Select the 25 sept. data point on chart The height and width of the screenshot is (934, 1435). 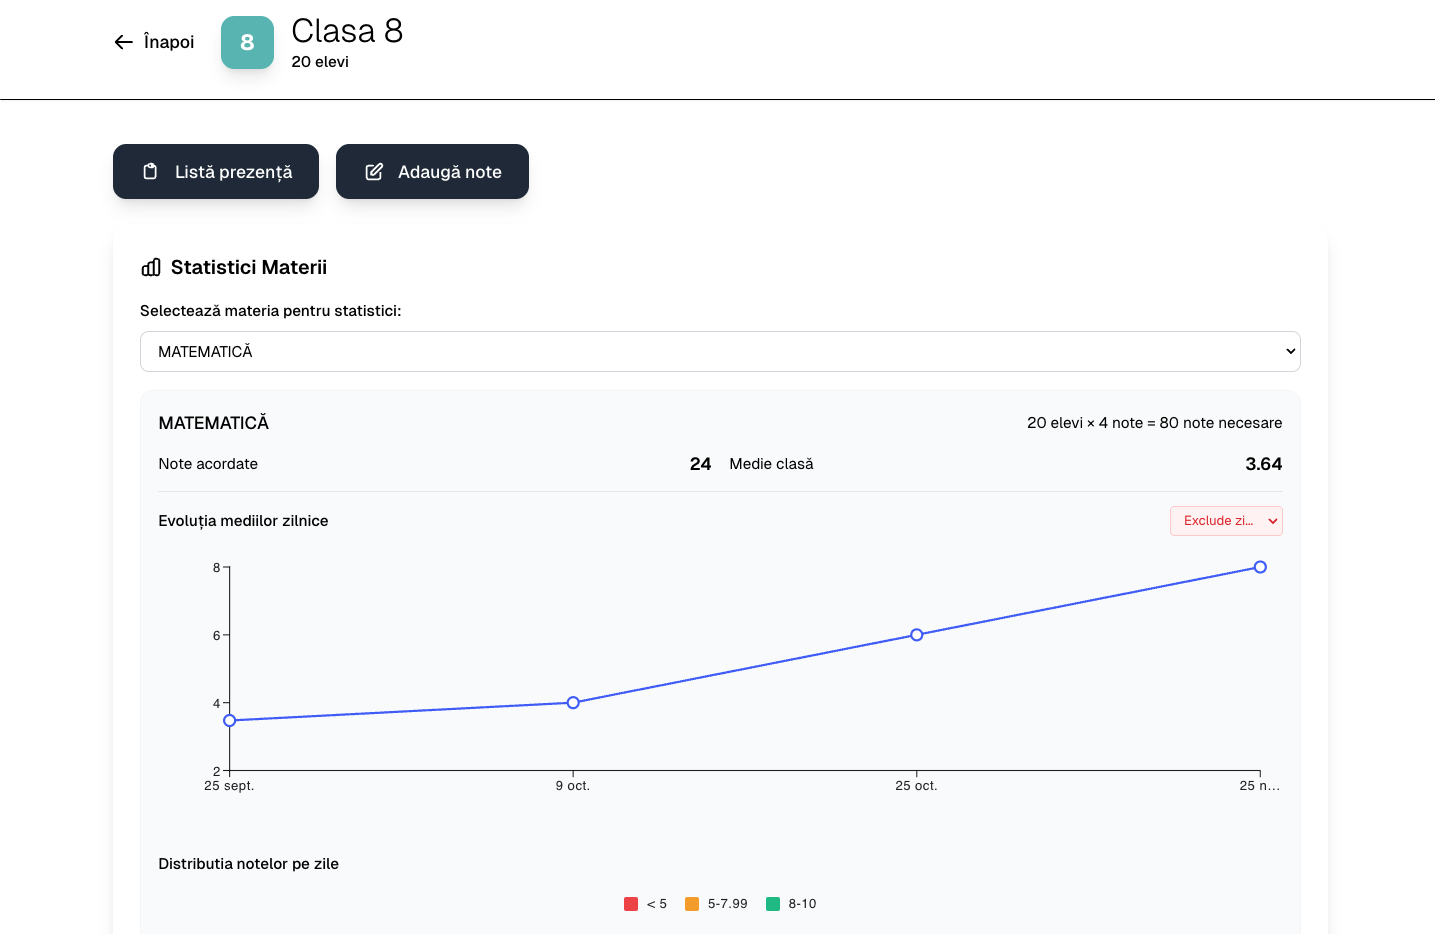click(x=230, y=720)
